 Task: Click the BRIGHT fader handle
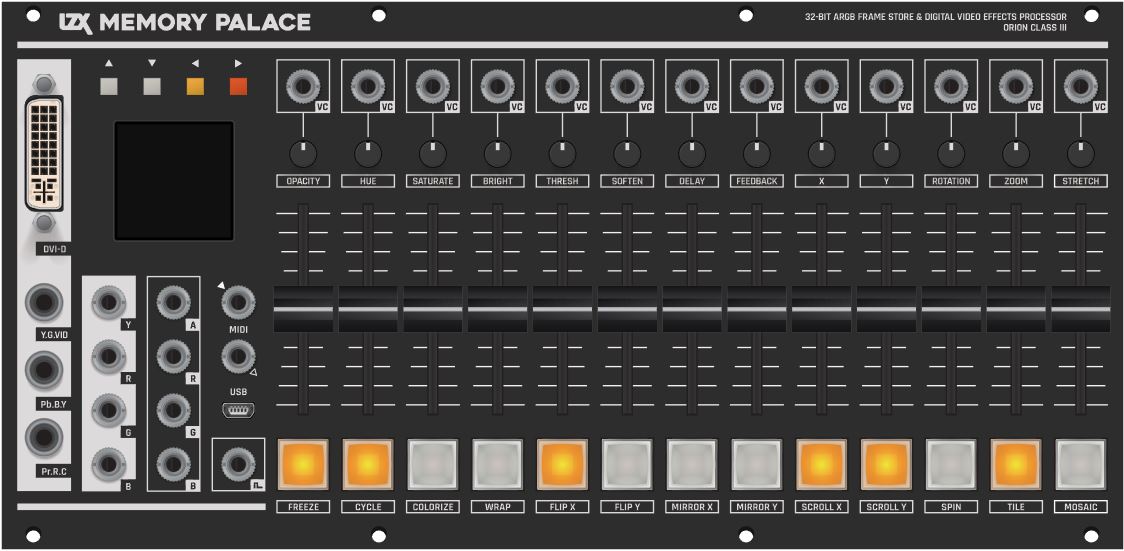pos(497,309)
